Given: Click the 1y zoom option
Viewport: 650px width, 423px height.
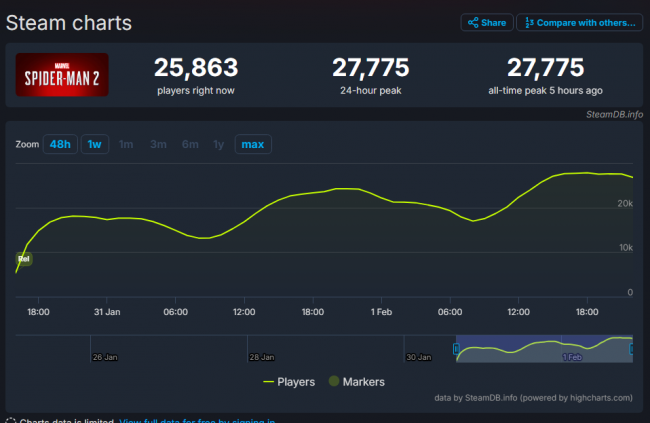Looking at the screenshot, I should (218, 145).
